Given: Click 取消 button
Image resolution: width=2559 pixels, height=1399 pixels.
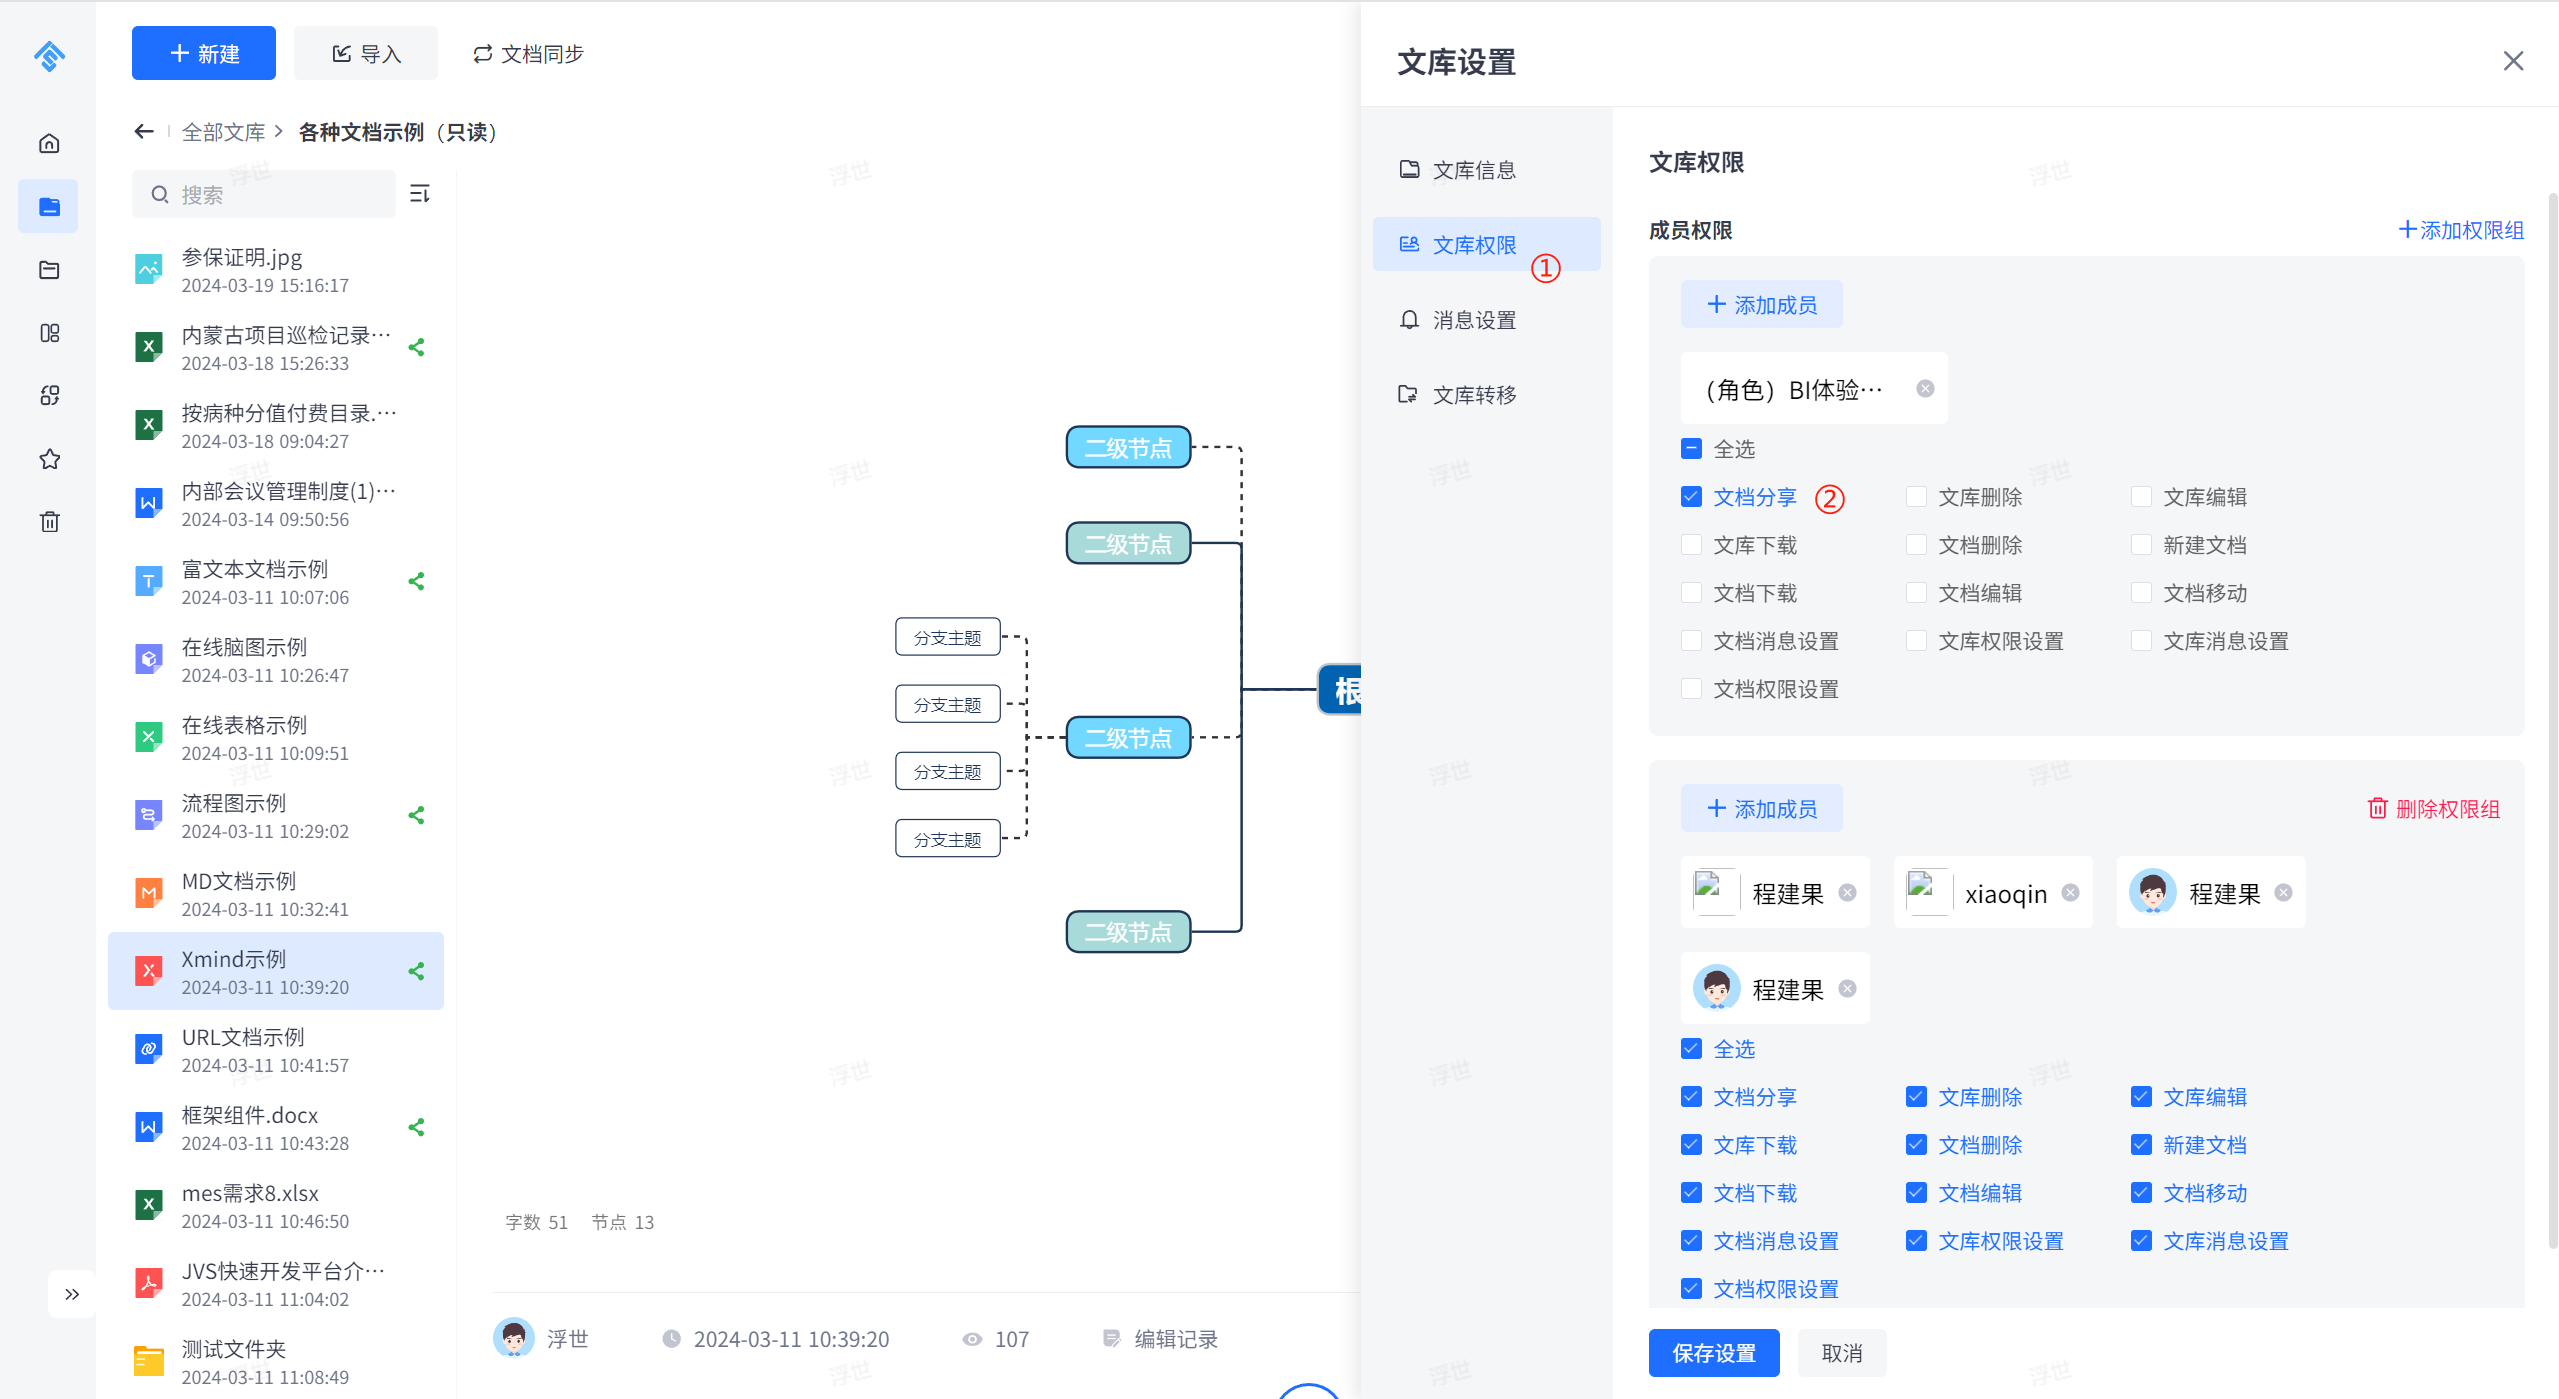Looking at the screenshot, I should point(1842,1352).
